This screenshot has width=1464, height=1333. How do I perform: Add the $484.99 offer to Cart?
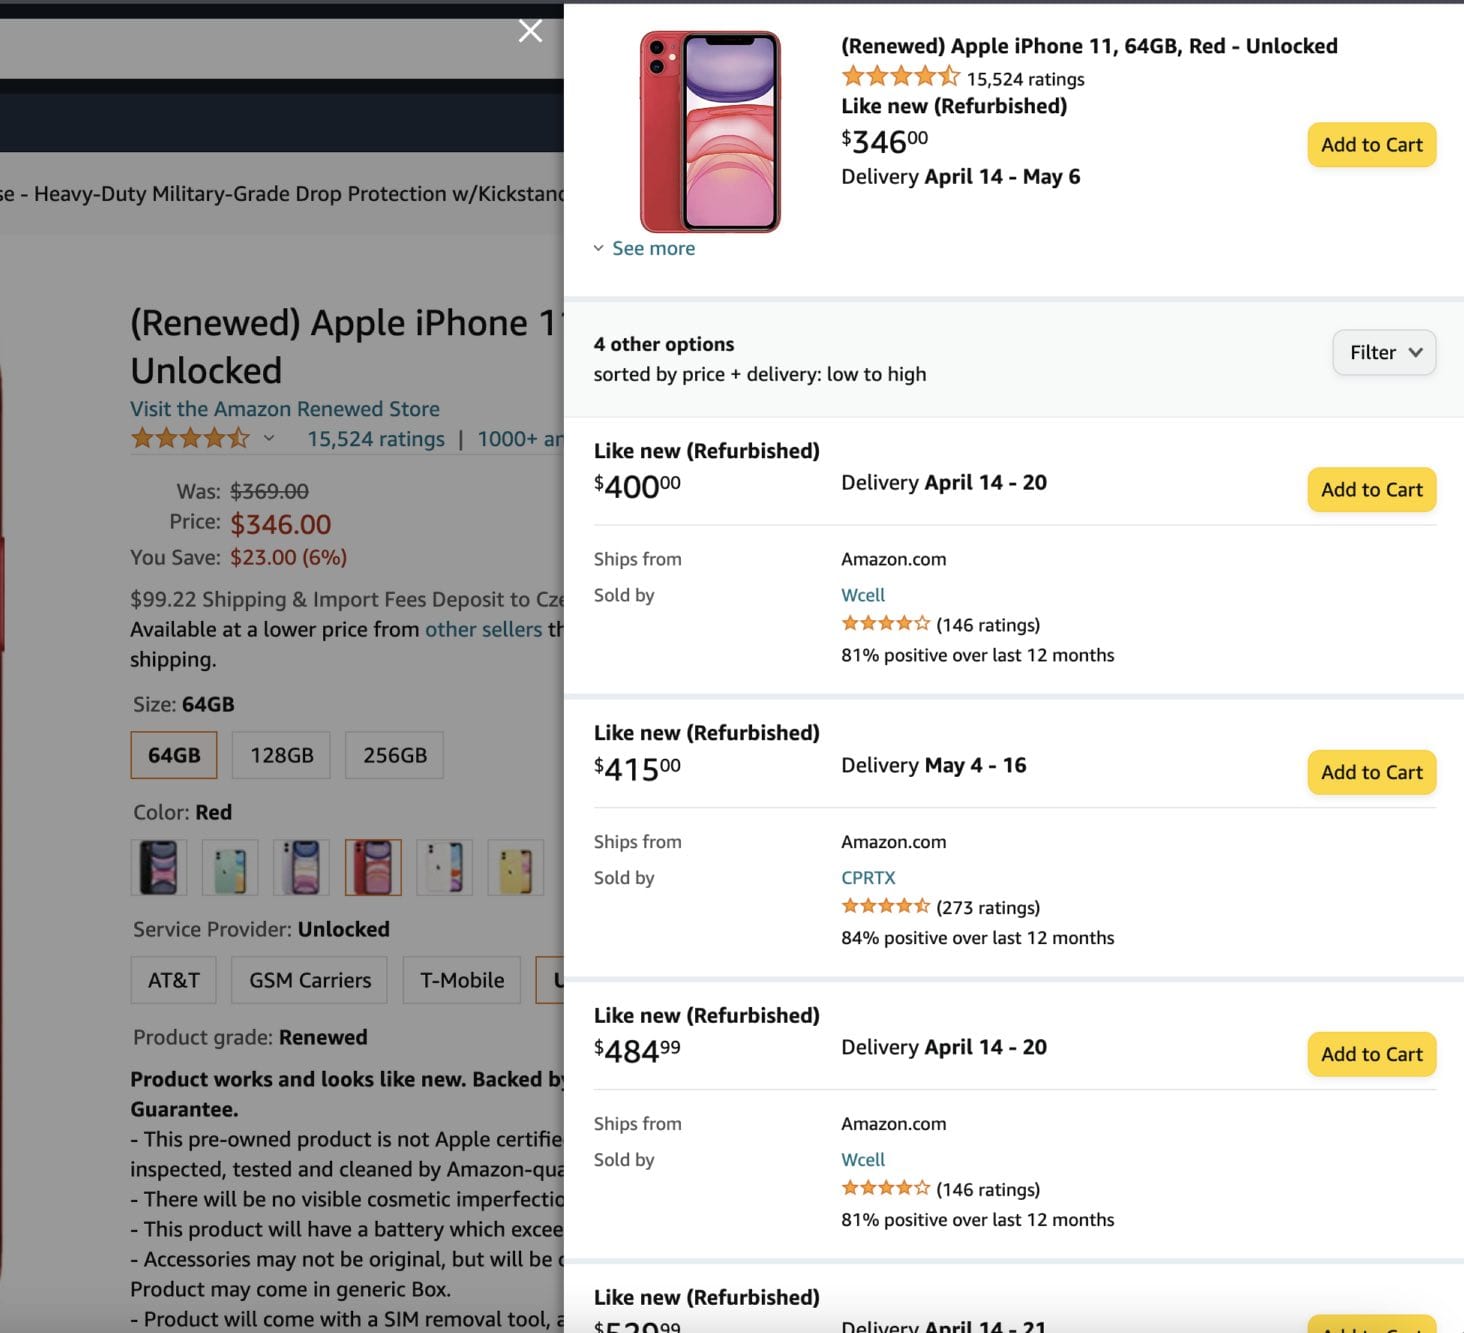1371,1054
